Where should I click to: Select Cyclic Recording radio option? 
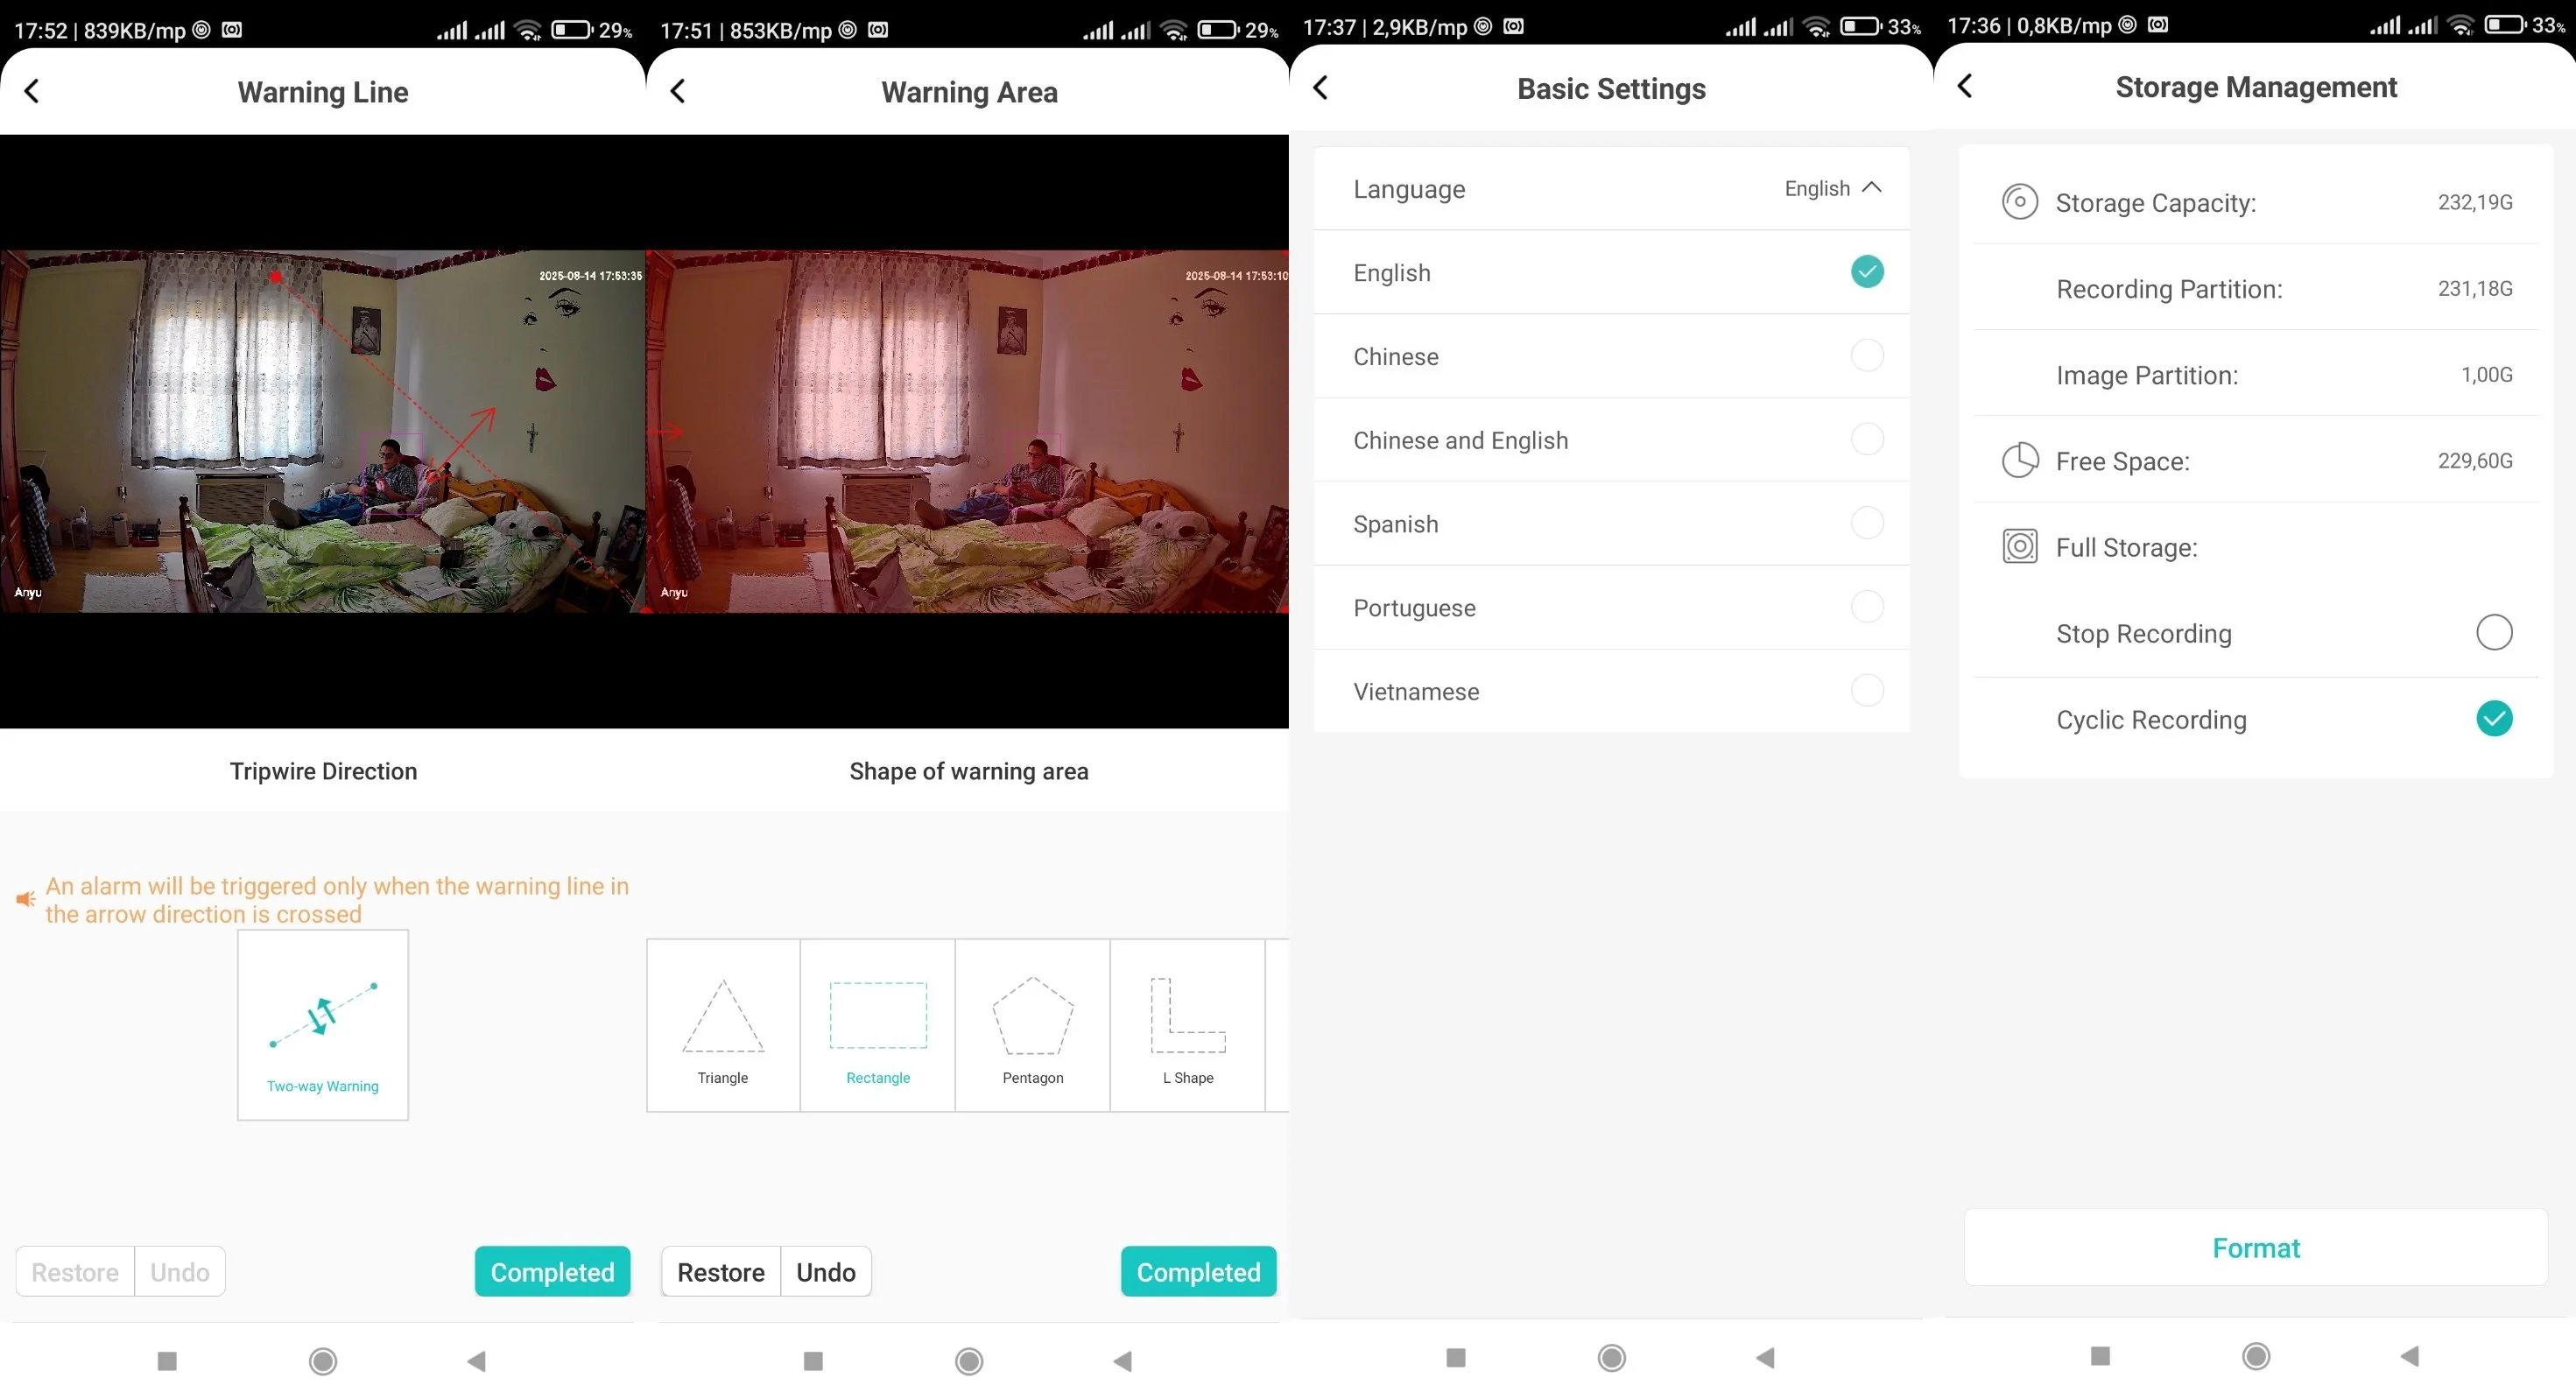2493,719
